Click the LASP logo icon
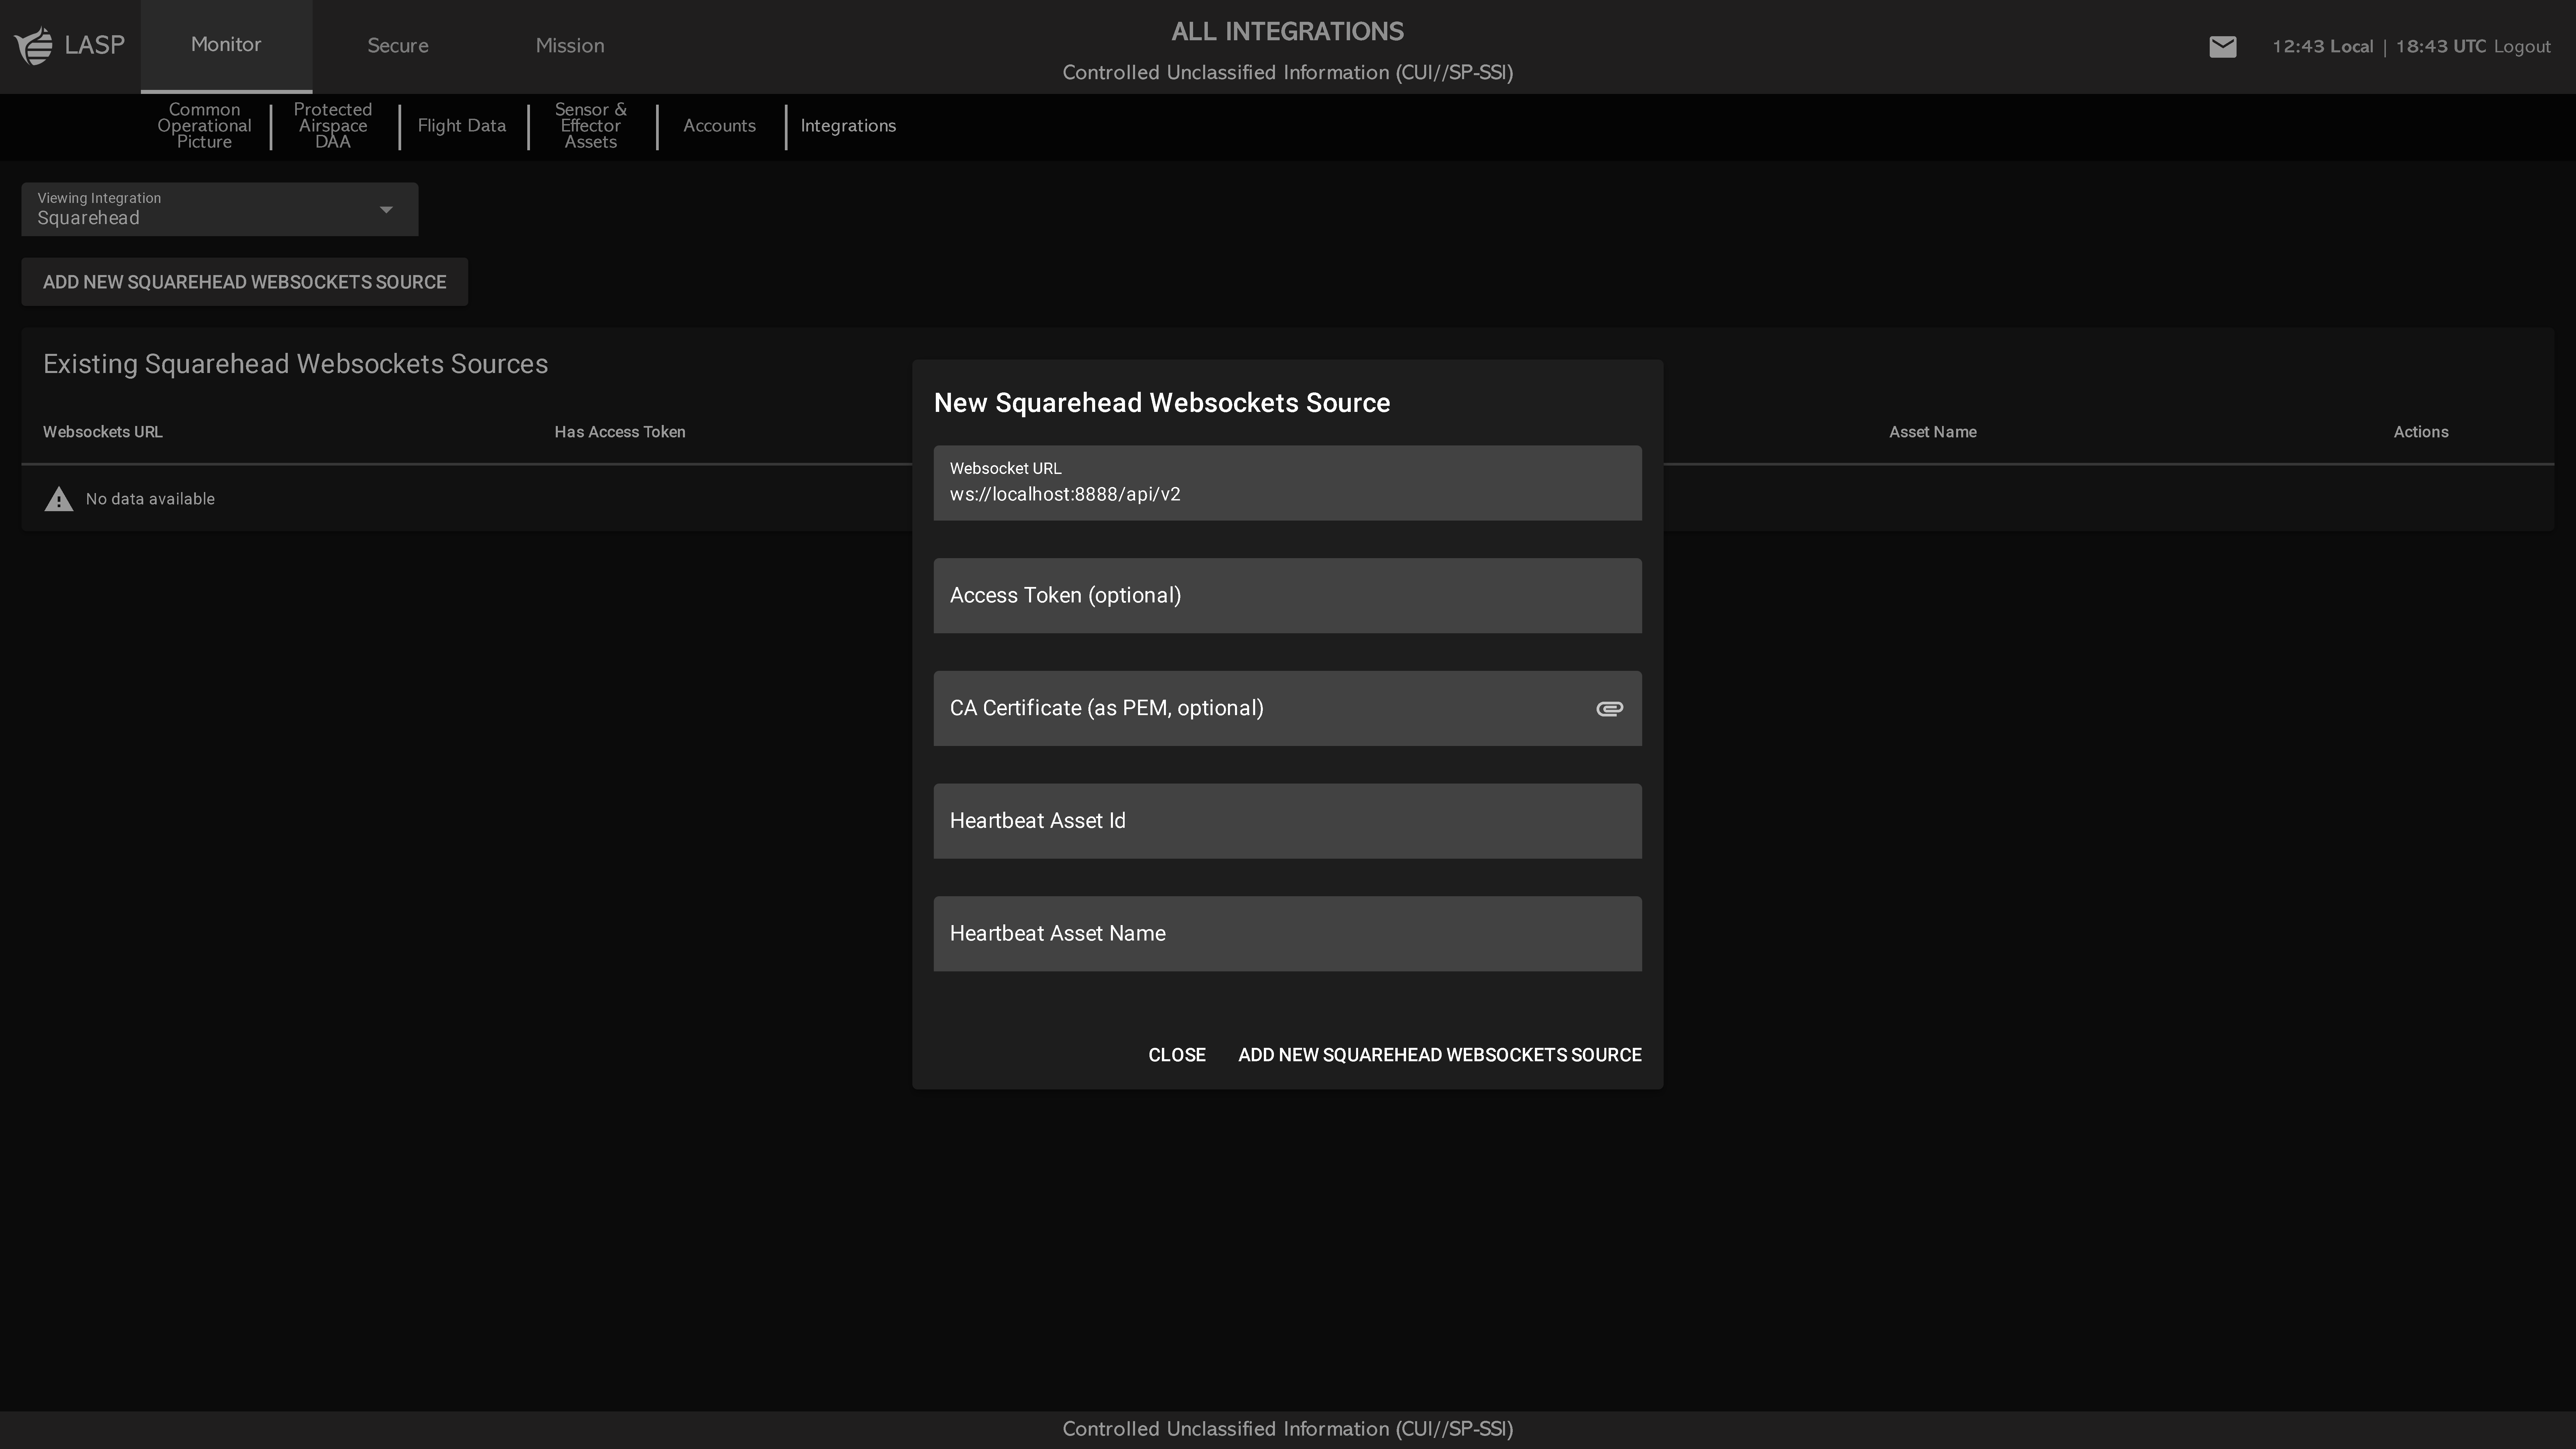Image resolution: width=2576 pixels, height=1449 pixels. pos(34,46)
